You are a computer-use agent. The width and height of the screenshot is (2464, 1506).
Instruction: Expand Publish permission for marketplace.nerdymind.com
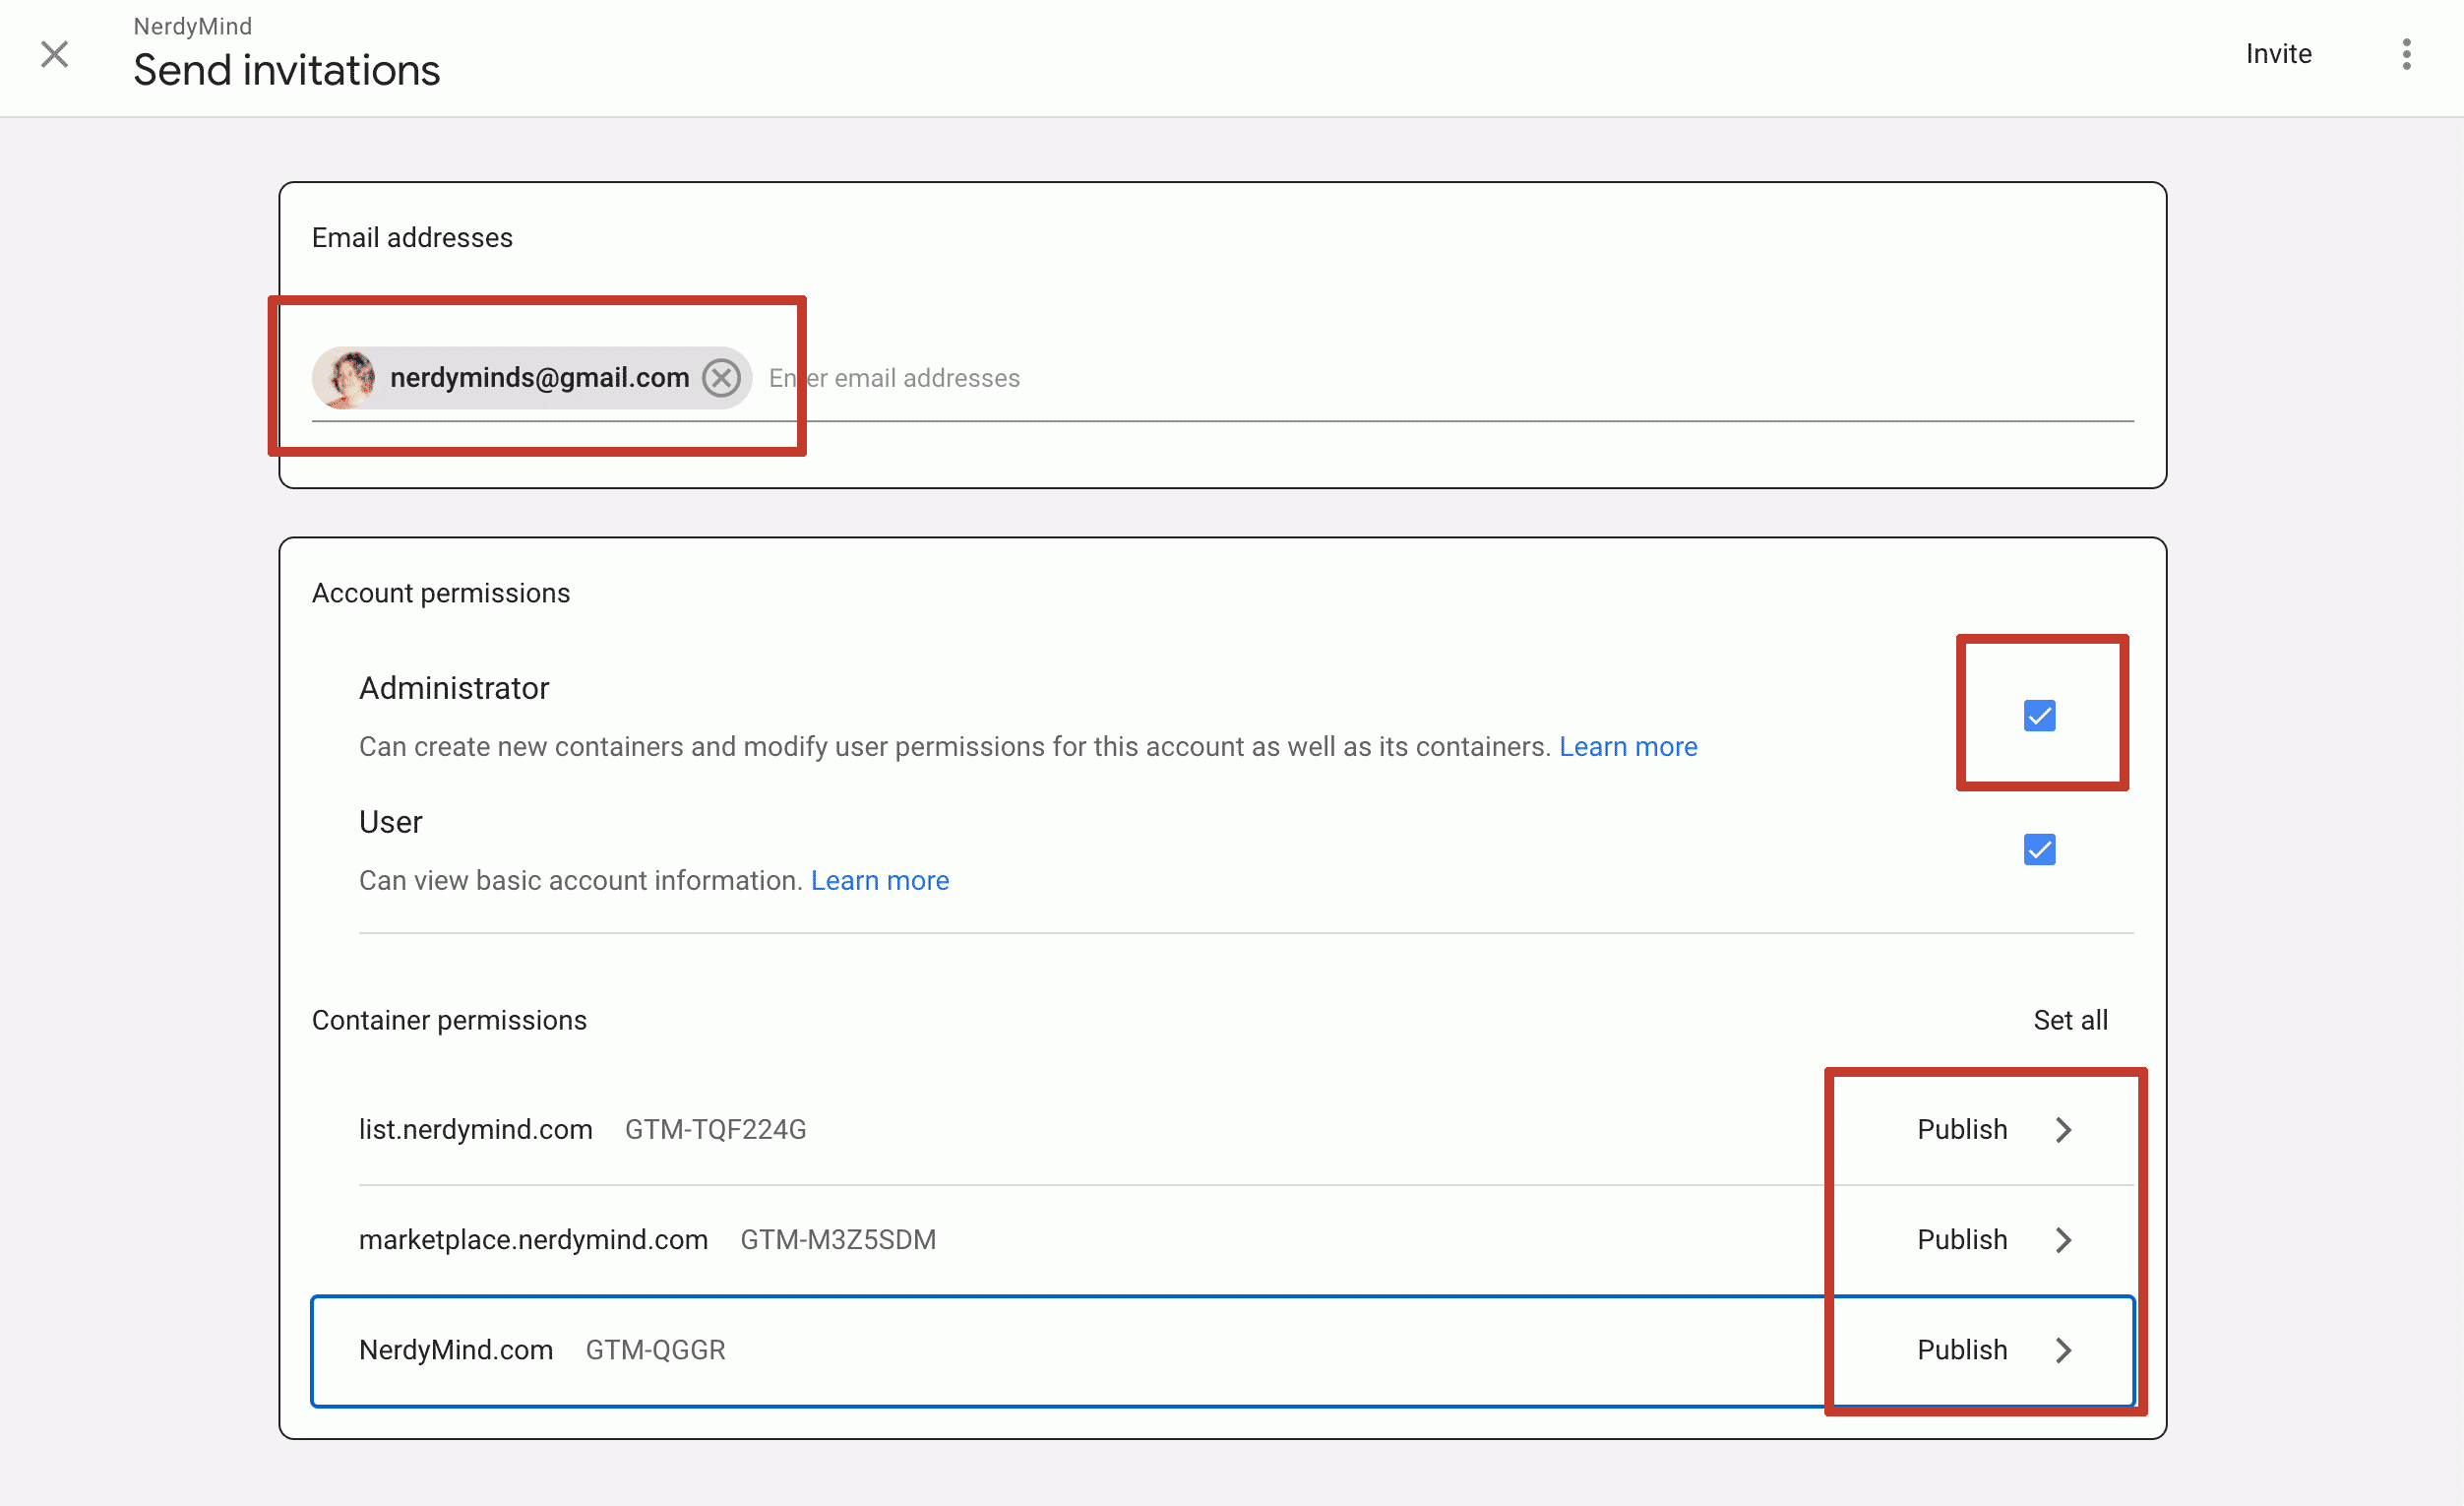pyautogui.click(x=1962, y=1240)
